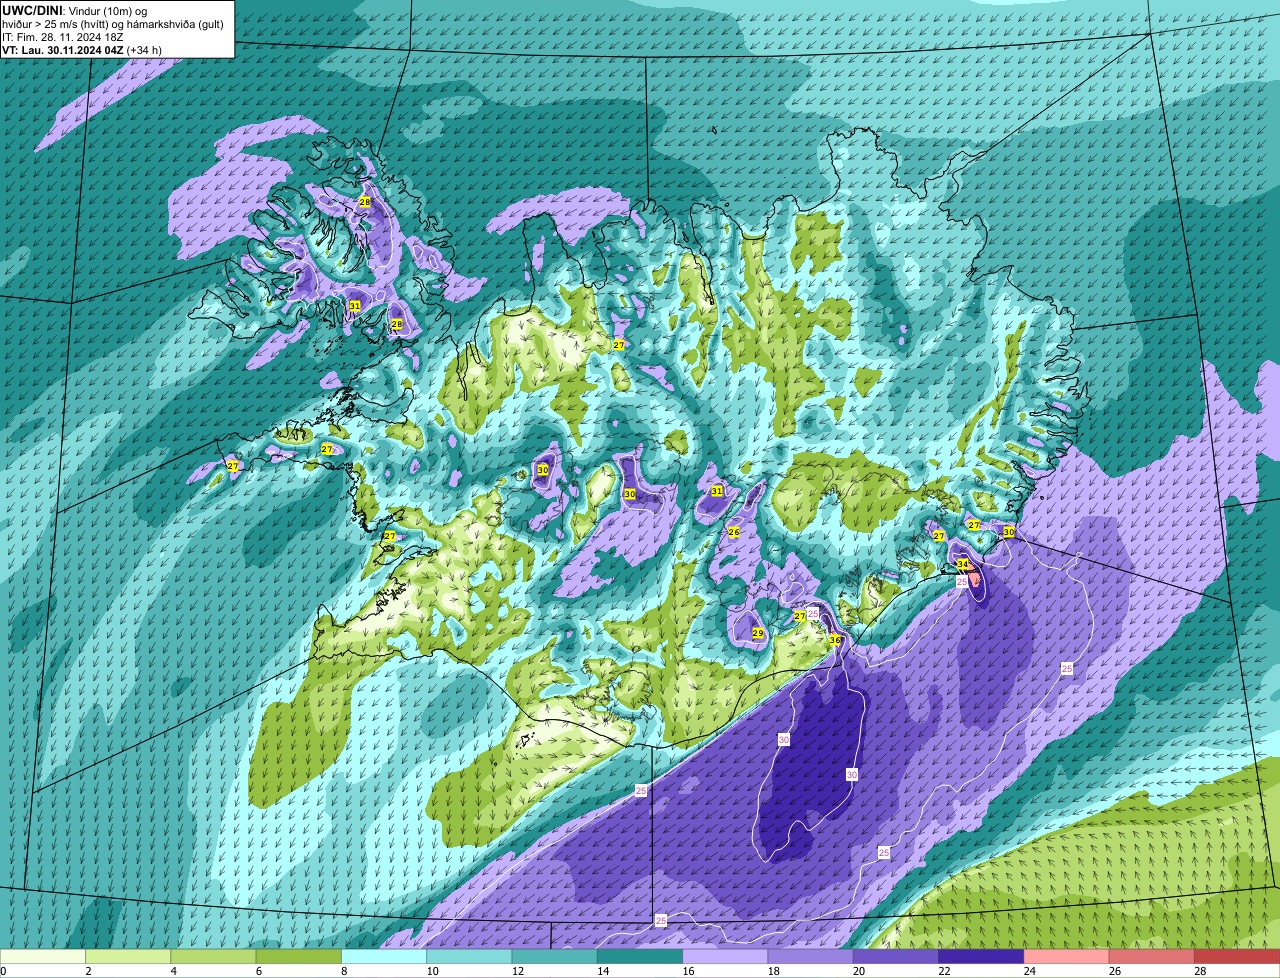Pick the purple swatch between 20 and 22

(896, 956)
